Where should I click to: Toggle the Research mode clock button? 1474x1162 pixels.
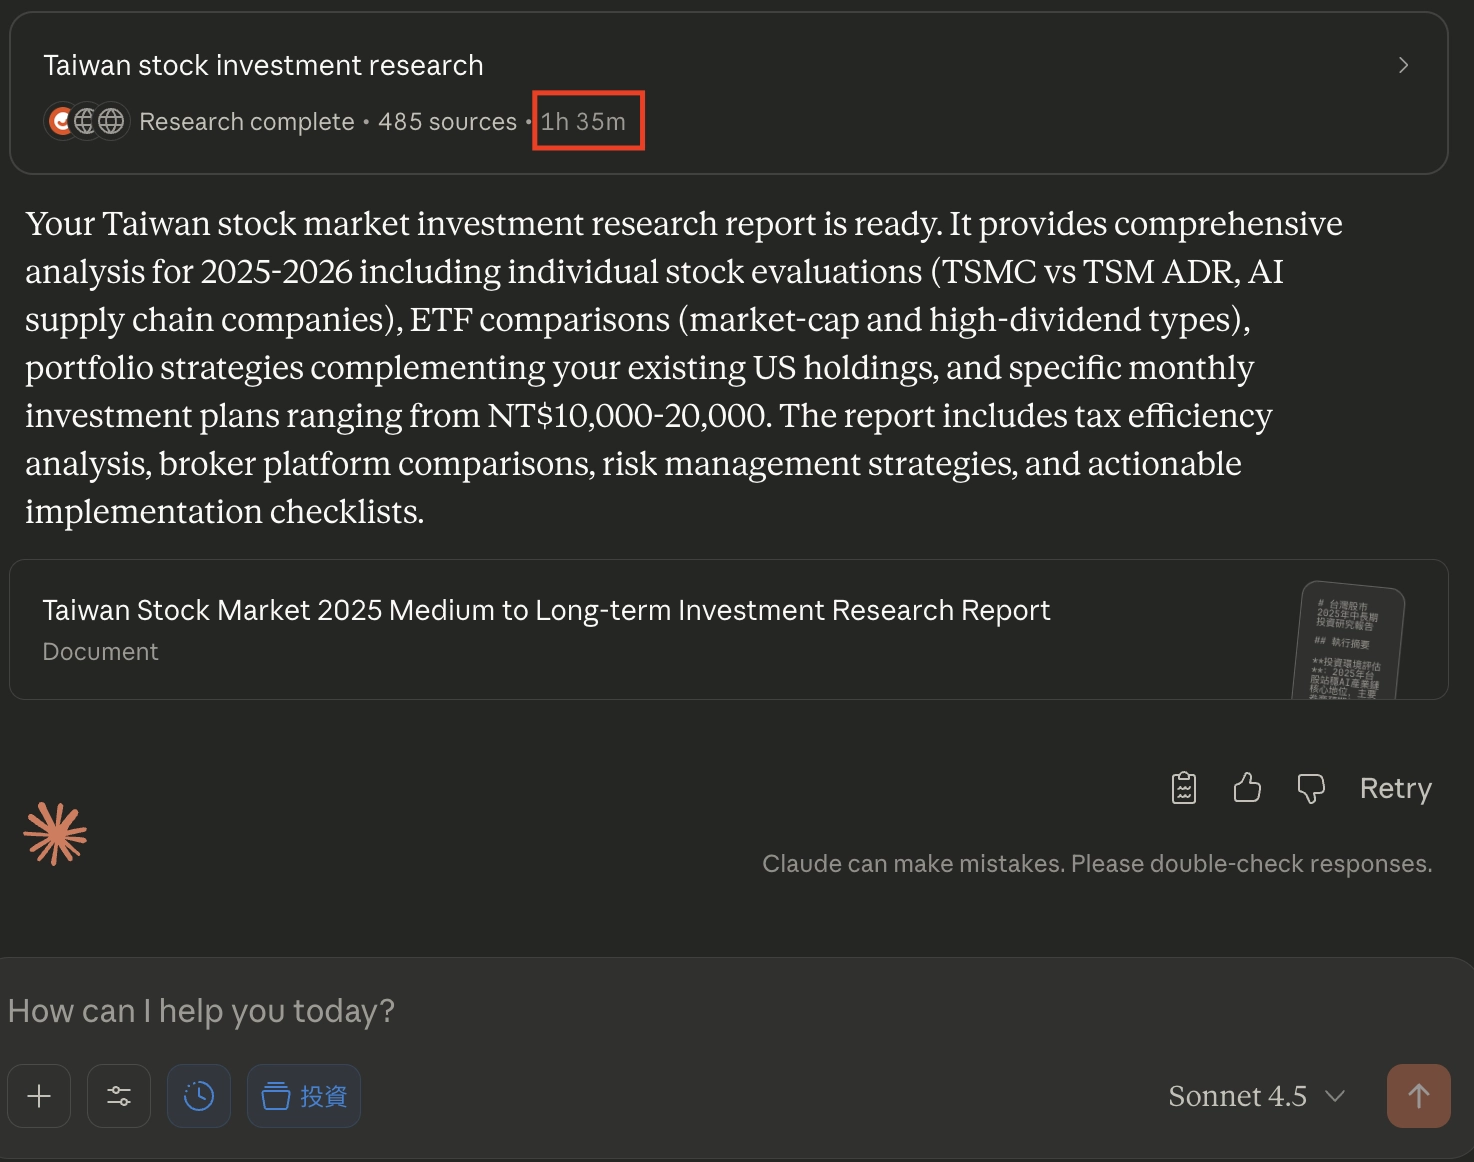[x=199, y=1096]
